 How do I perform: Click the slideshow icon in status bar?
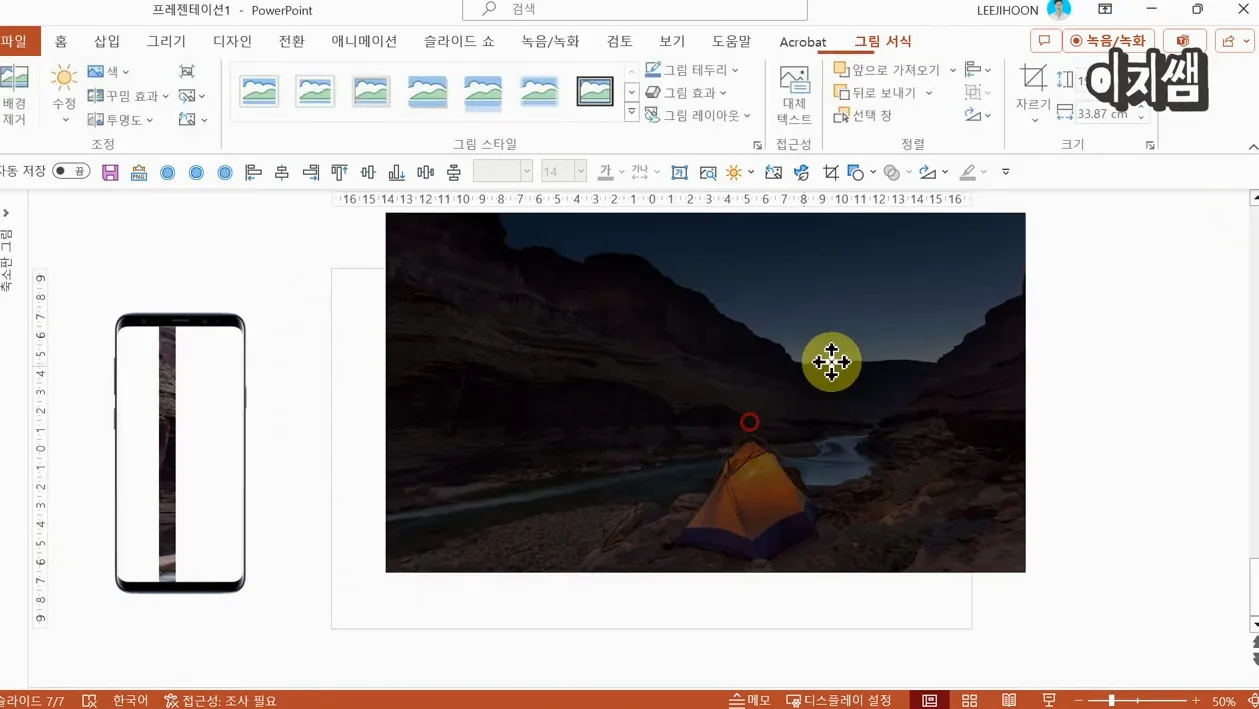[1049, 700]
